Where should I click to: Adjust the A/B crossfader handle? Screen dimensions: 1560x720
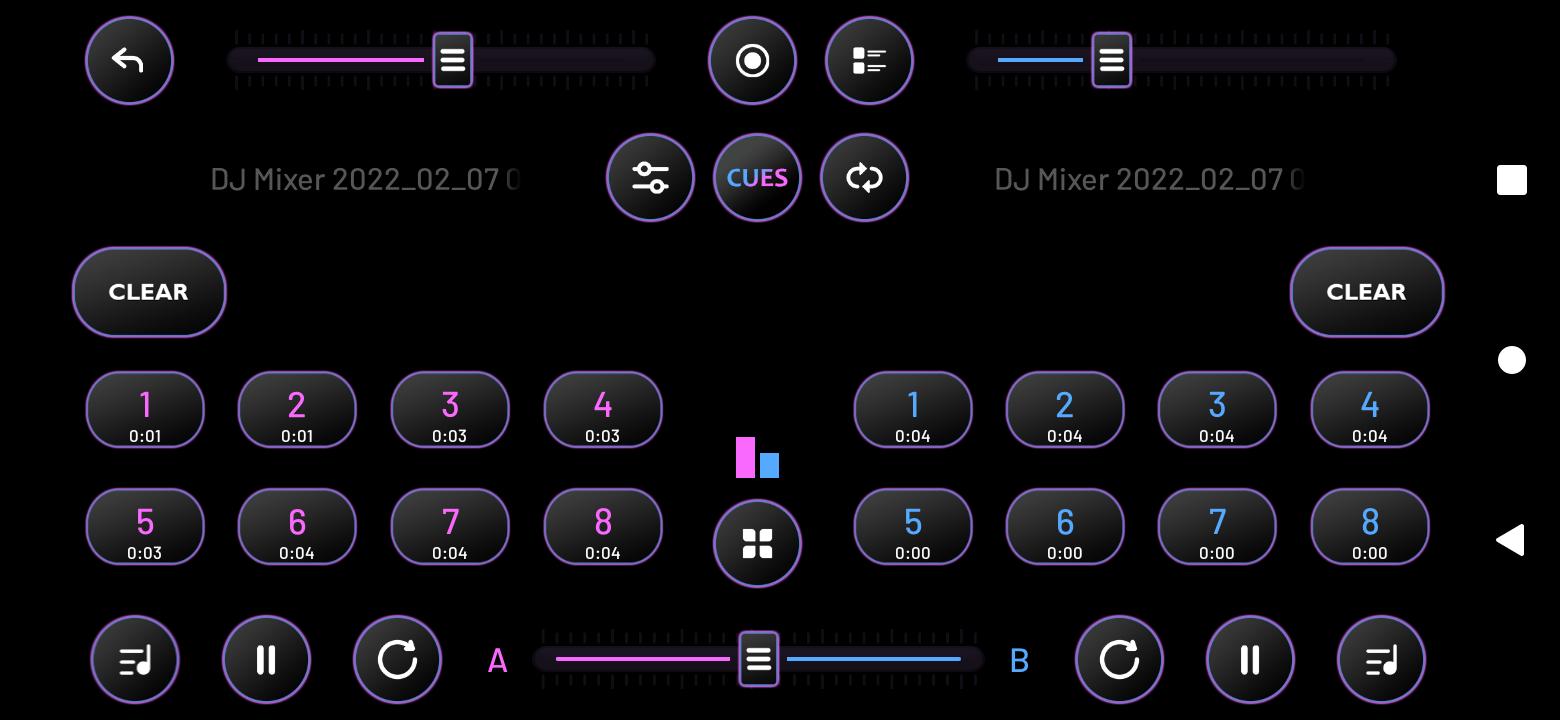click(758, 659)
